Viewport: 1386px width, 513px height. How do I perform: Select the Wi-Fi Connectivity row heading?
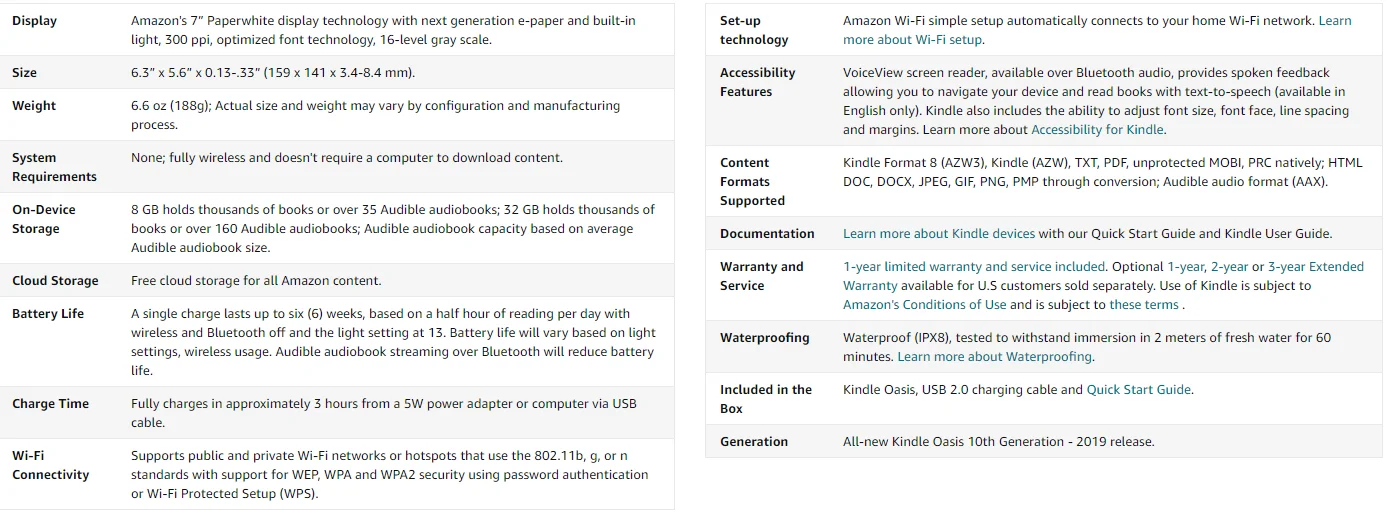50,465
